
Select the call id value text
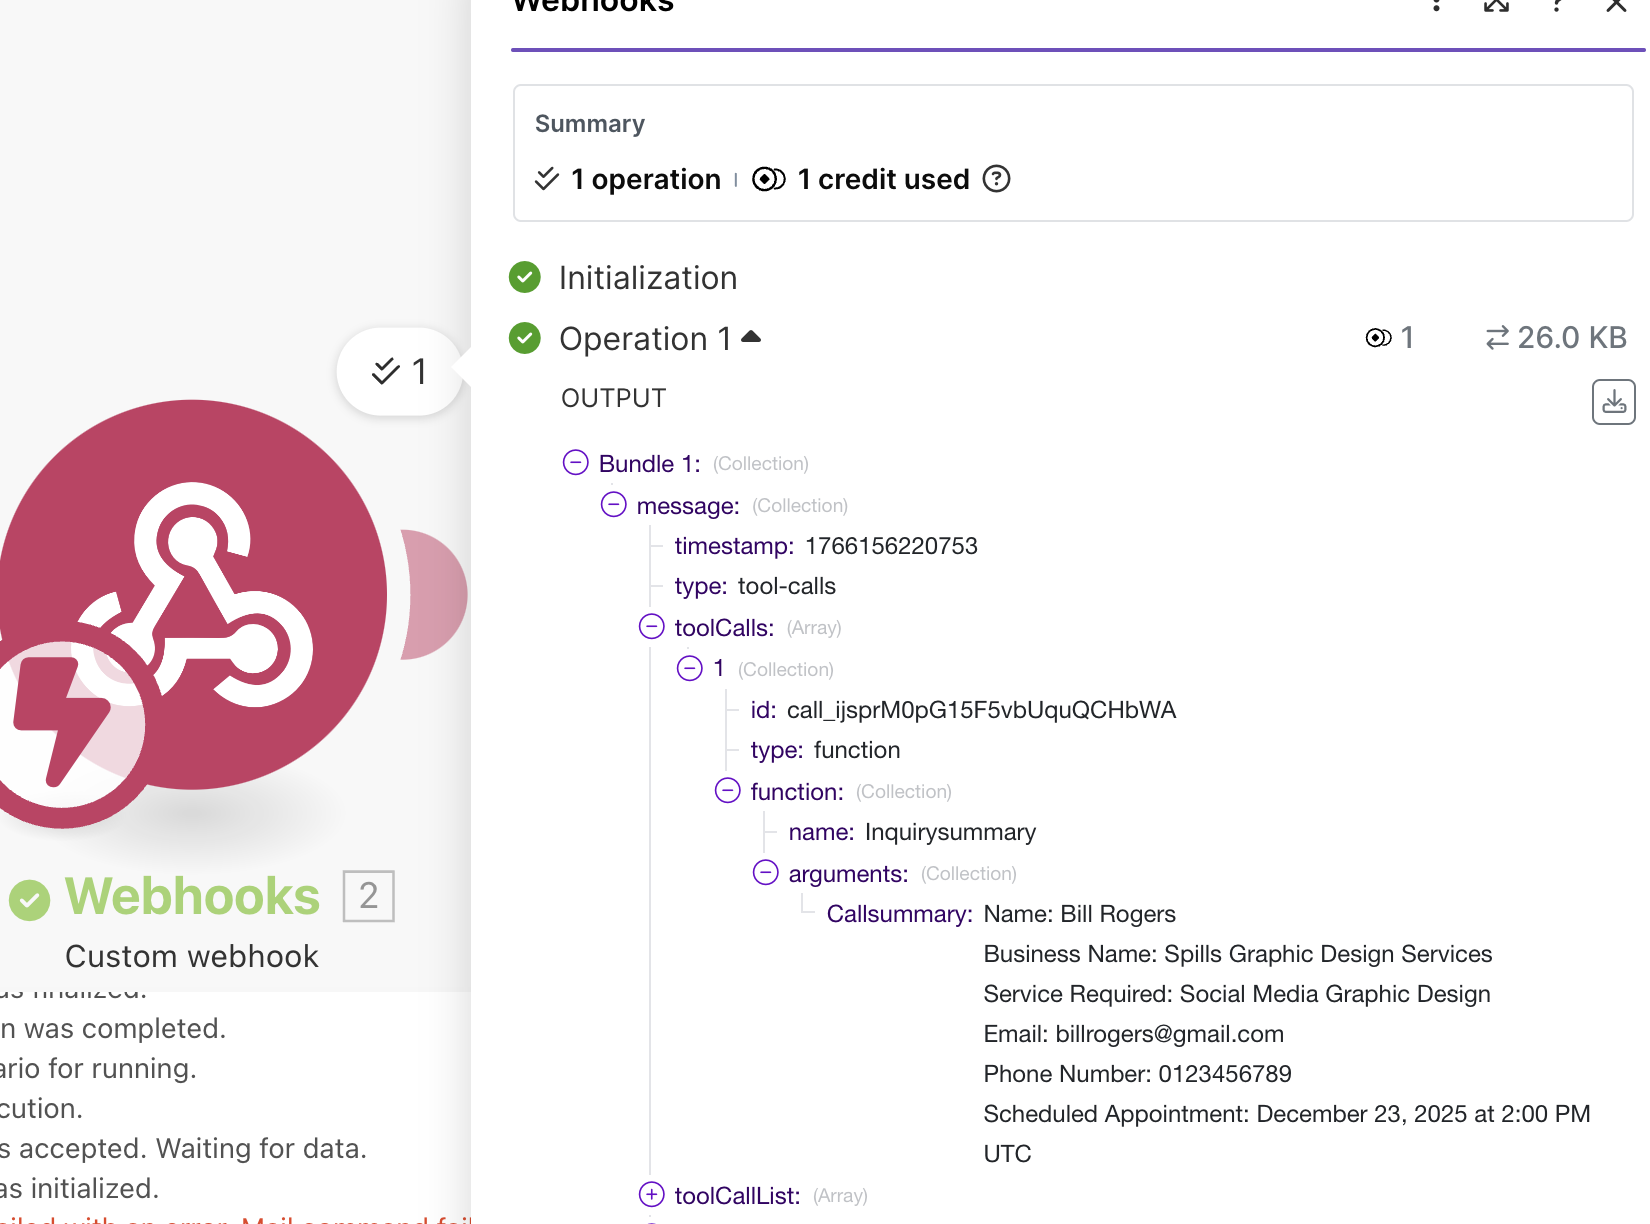[x=981, y=710]
